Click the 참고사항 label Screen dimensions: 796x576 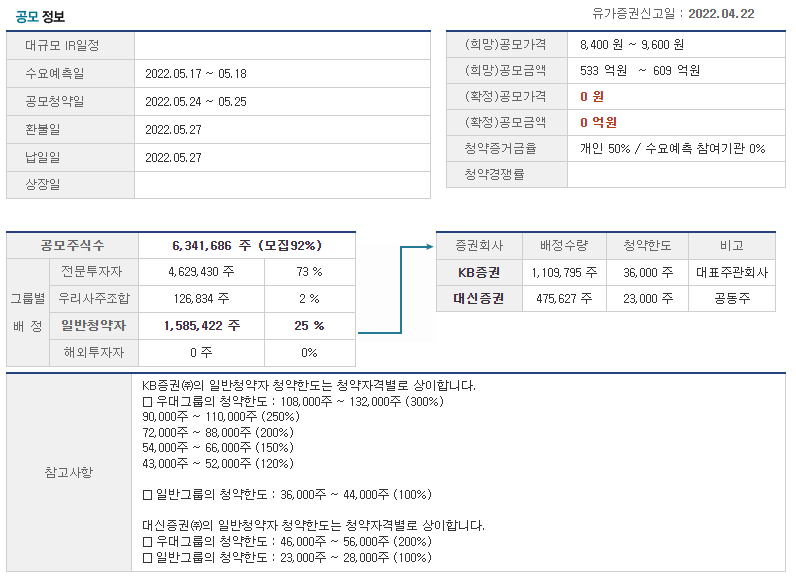click(x=69, y=472)
